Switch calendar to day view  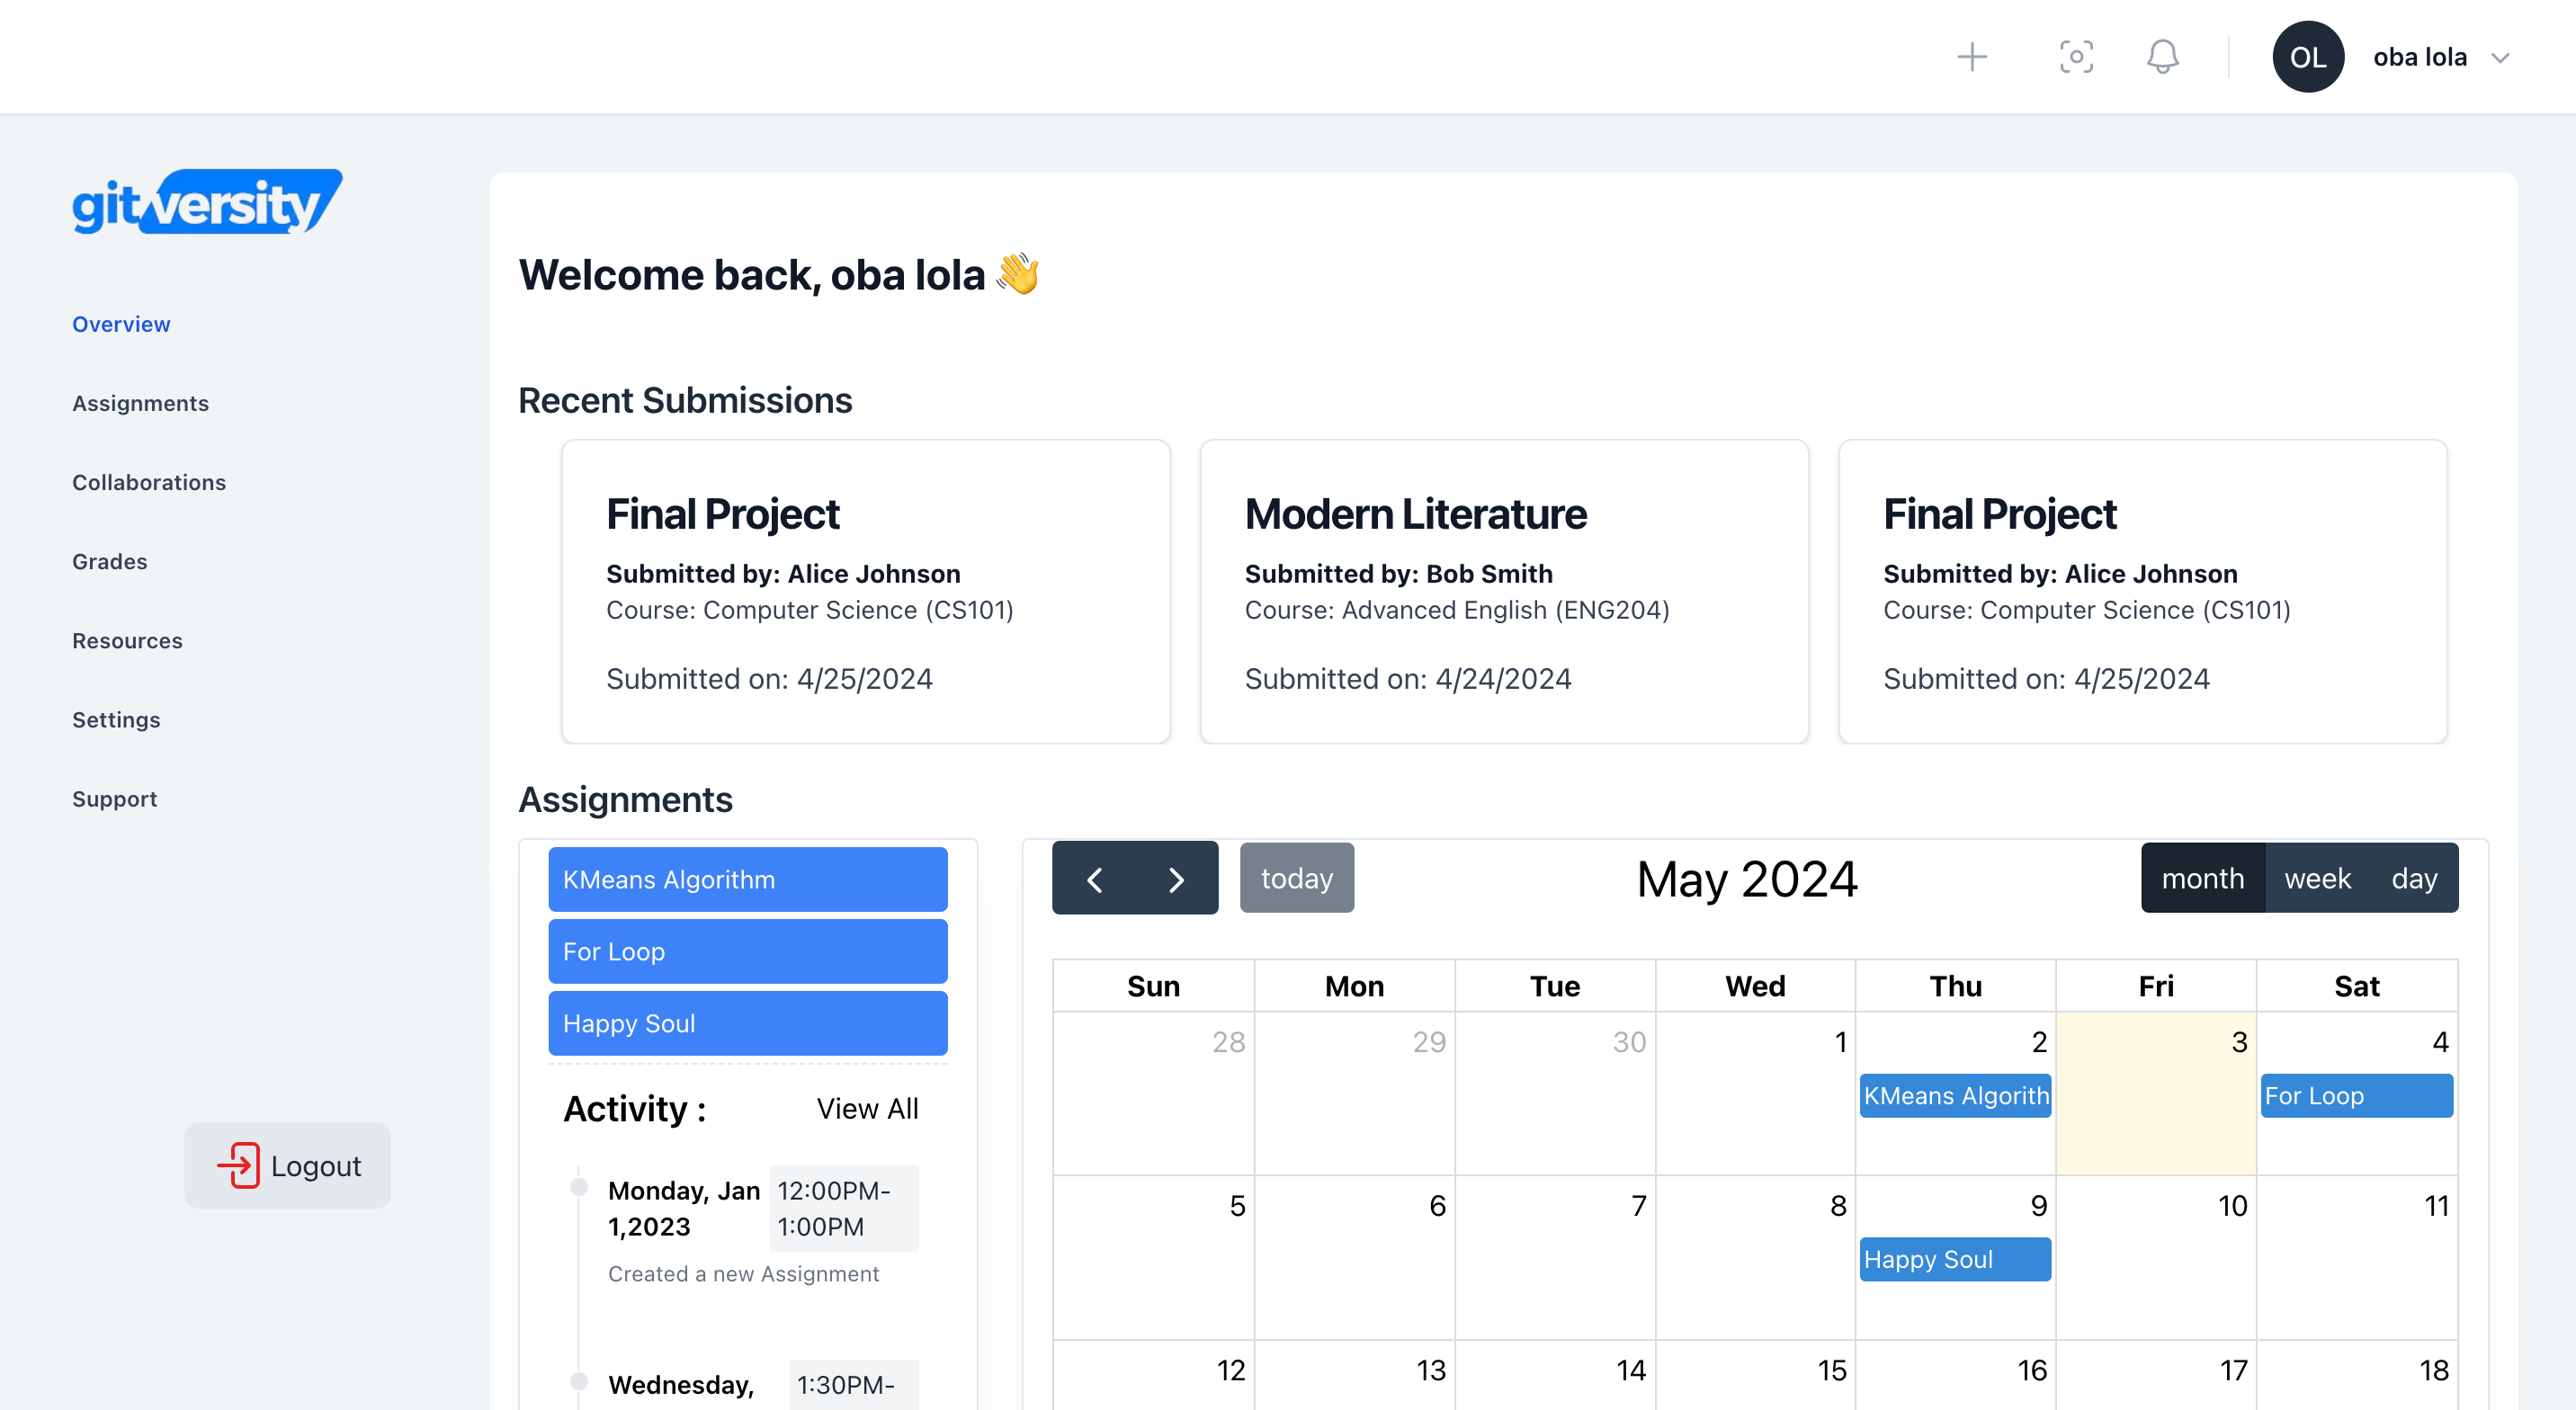coord(2413,878)
